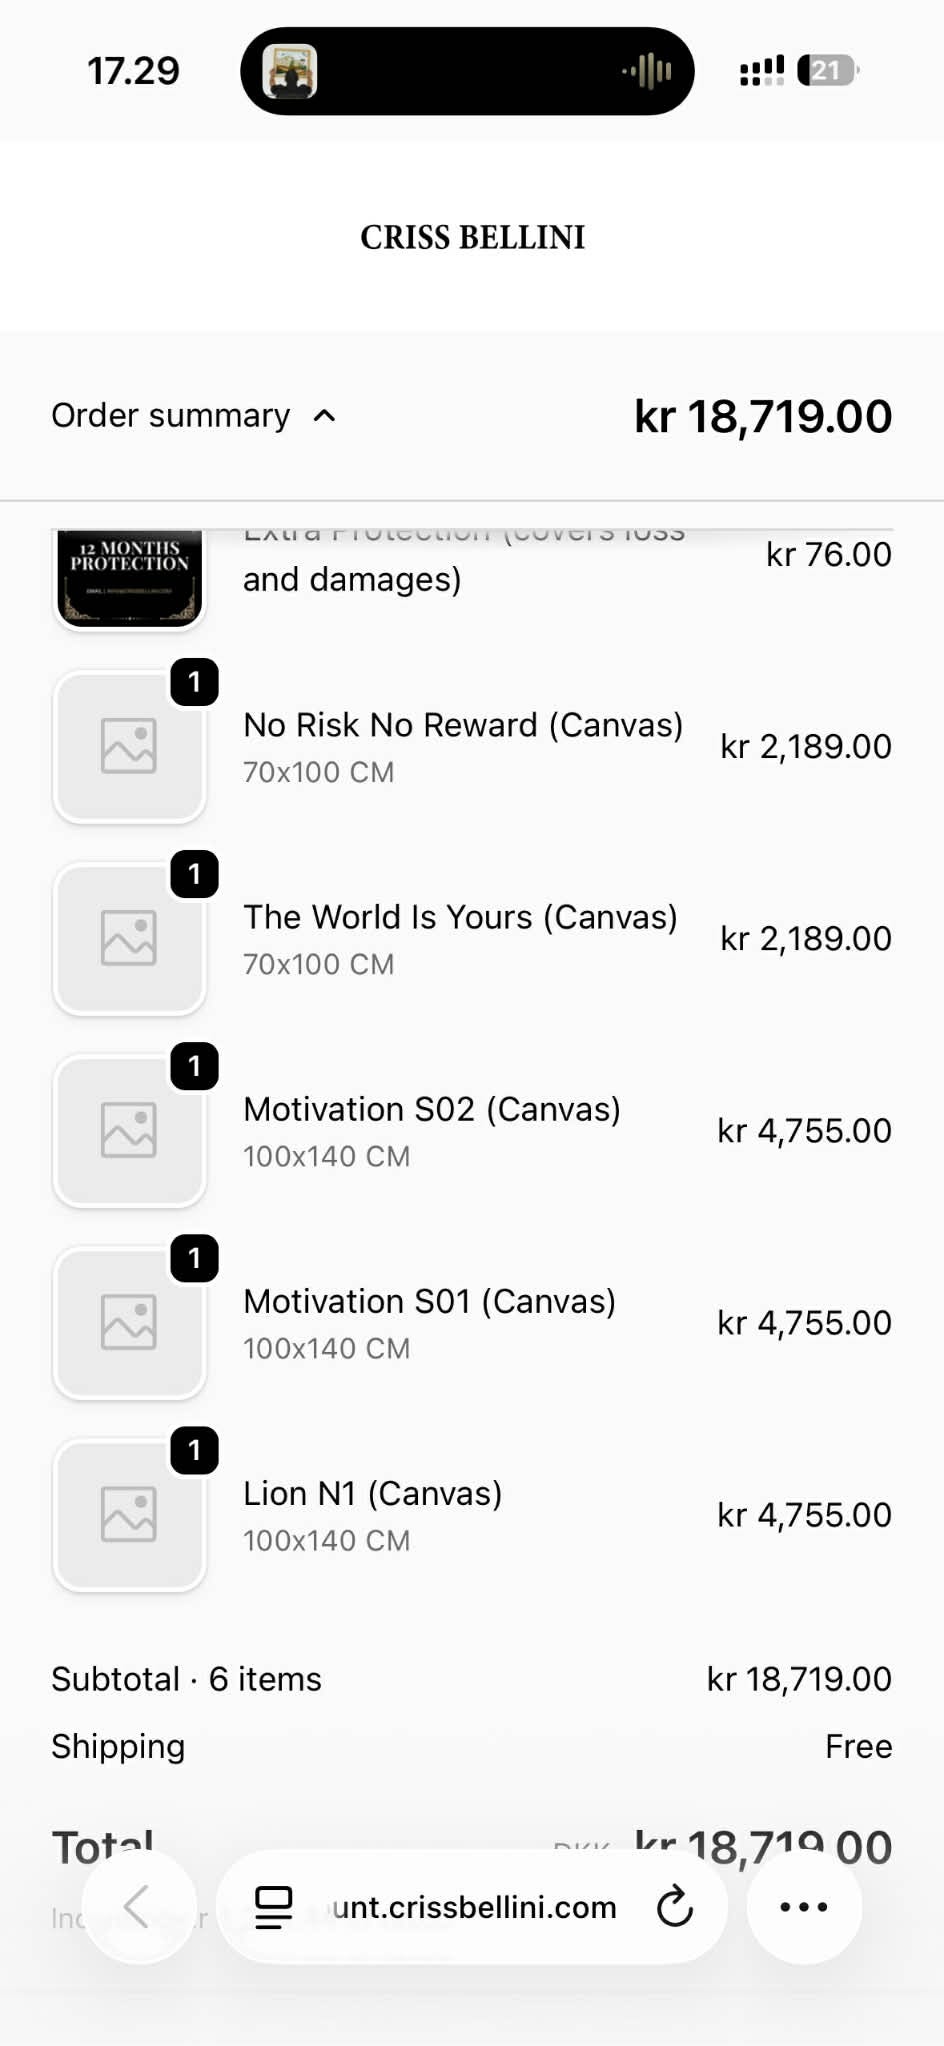
Task: Collapse the Order summary chevron
Action: (x=324, y=416)
